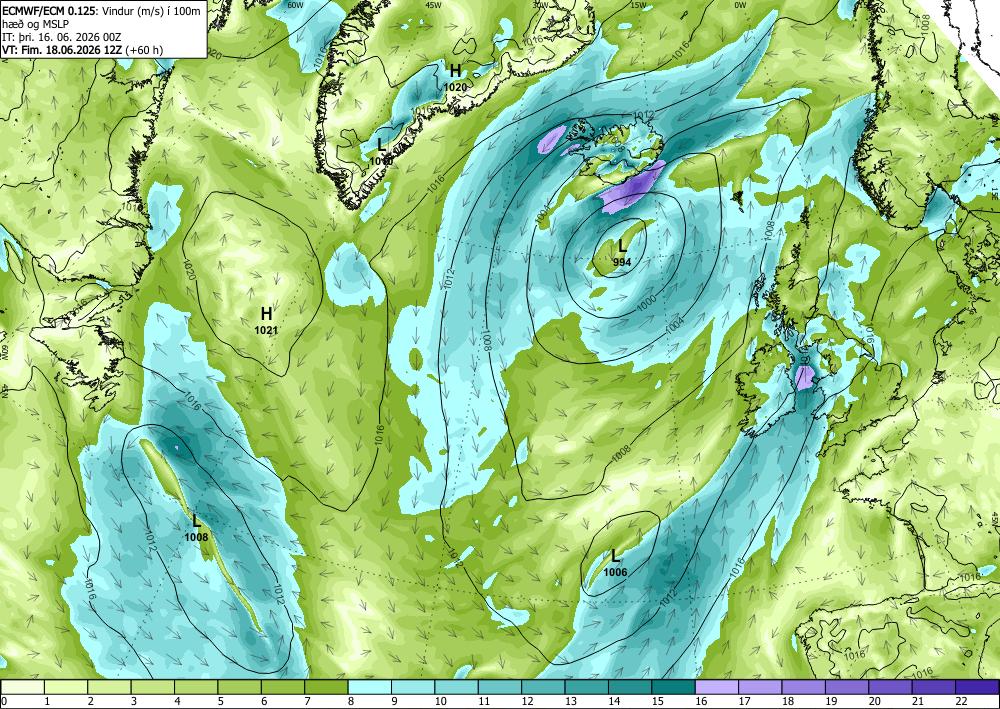Click the 12 m/s teal legend swatch
This screenshot has height=709, width=1000.
click(543, 687)
